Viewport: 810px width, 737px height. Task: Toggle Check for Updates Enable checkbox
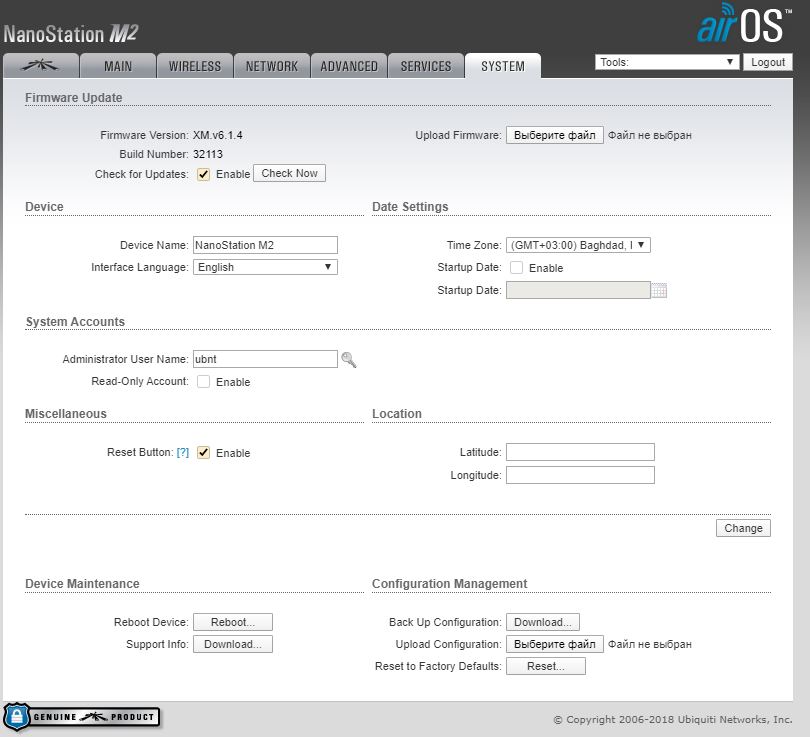(204, 175)
